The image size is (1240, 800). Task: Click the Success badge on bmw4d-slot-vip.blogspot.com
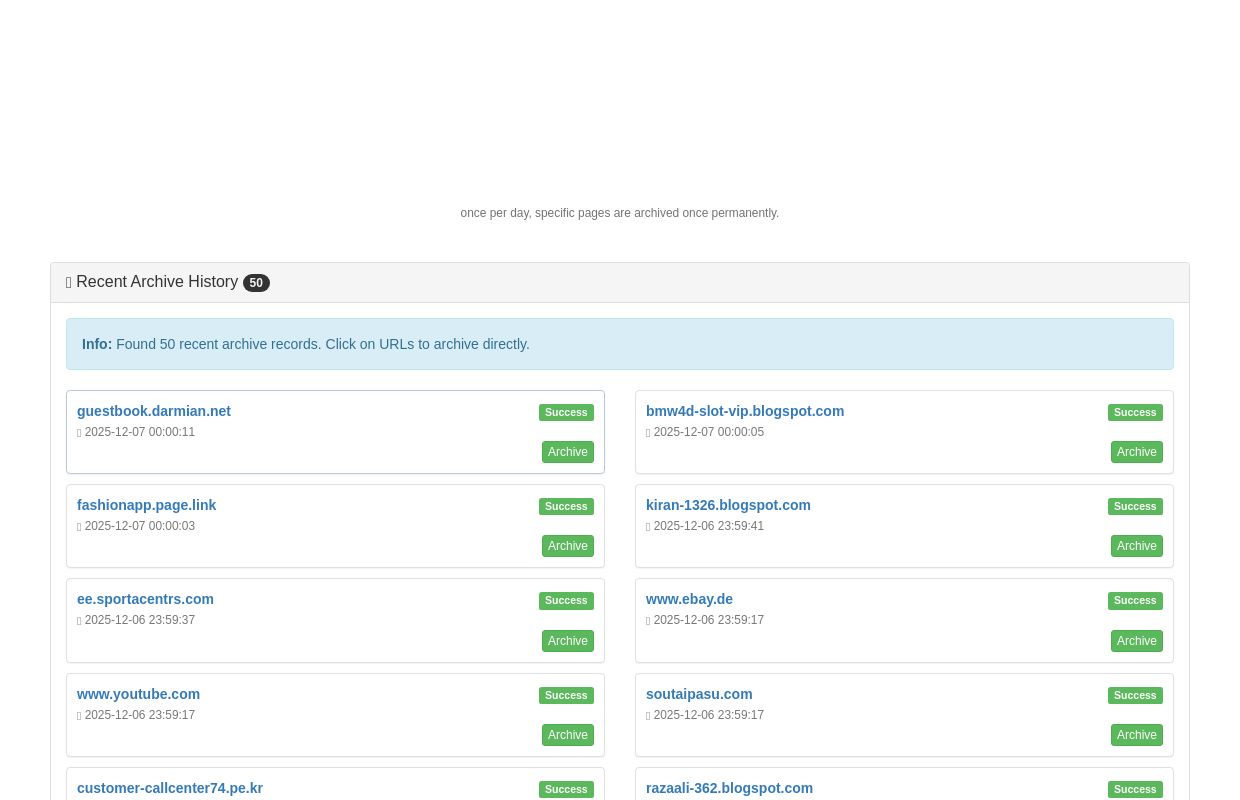pyautogui.click(x=1135, y=412)
